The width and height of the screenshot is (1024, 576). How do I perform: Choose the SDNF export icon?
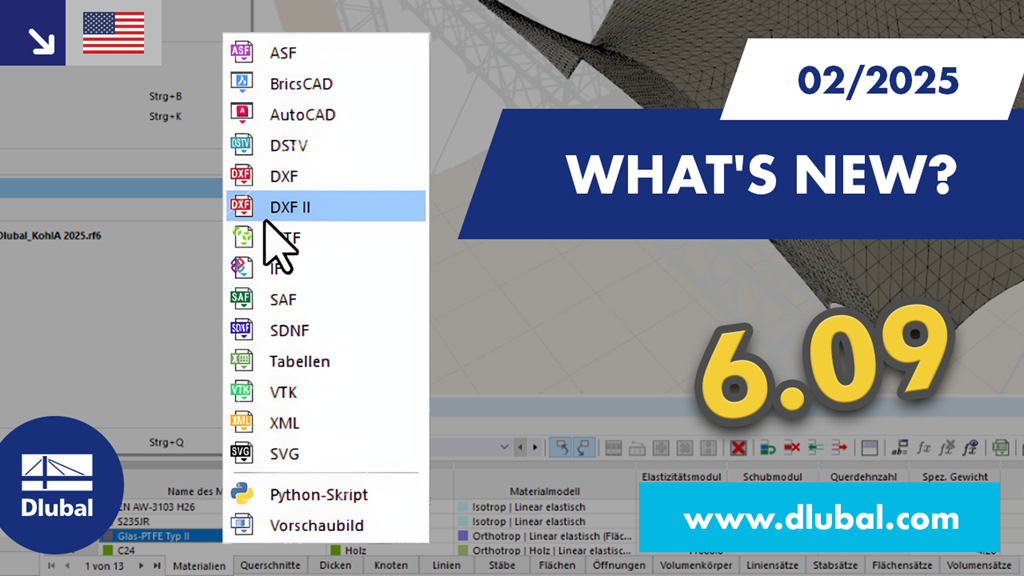[242, 330]
